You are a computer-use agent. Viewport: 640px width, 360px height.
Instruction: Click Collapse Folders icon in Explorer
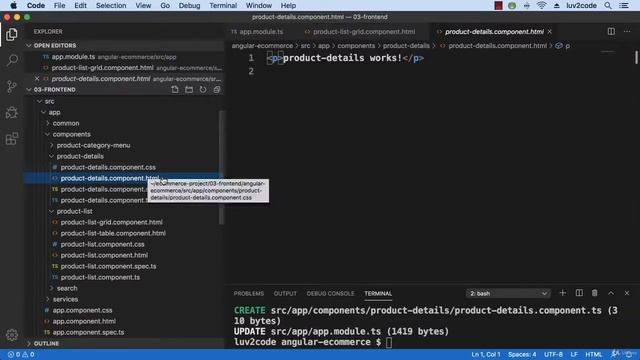coord(217,89)
